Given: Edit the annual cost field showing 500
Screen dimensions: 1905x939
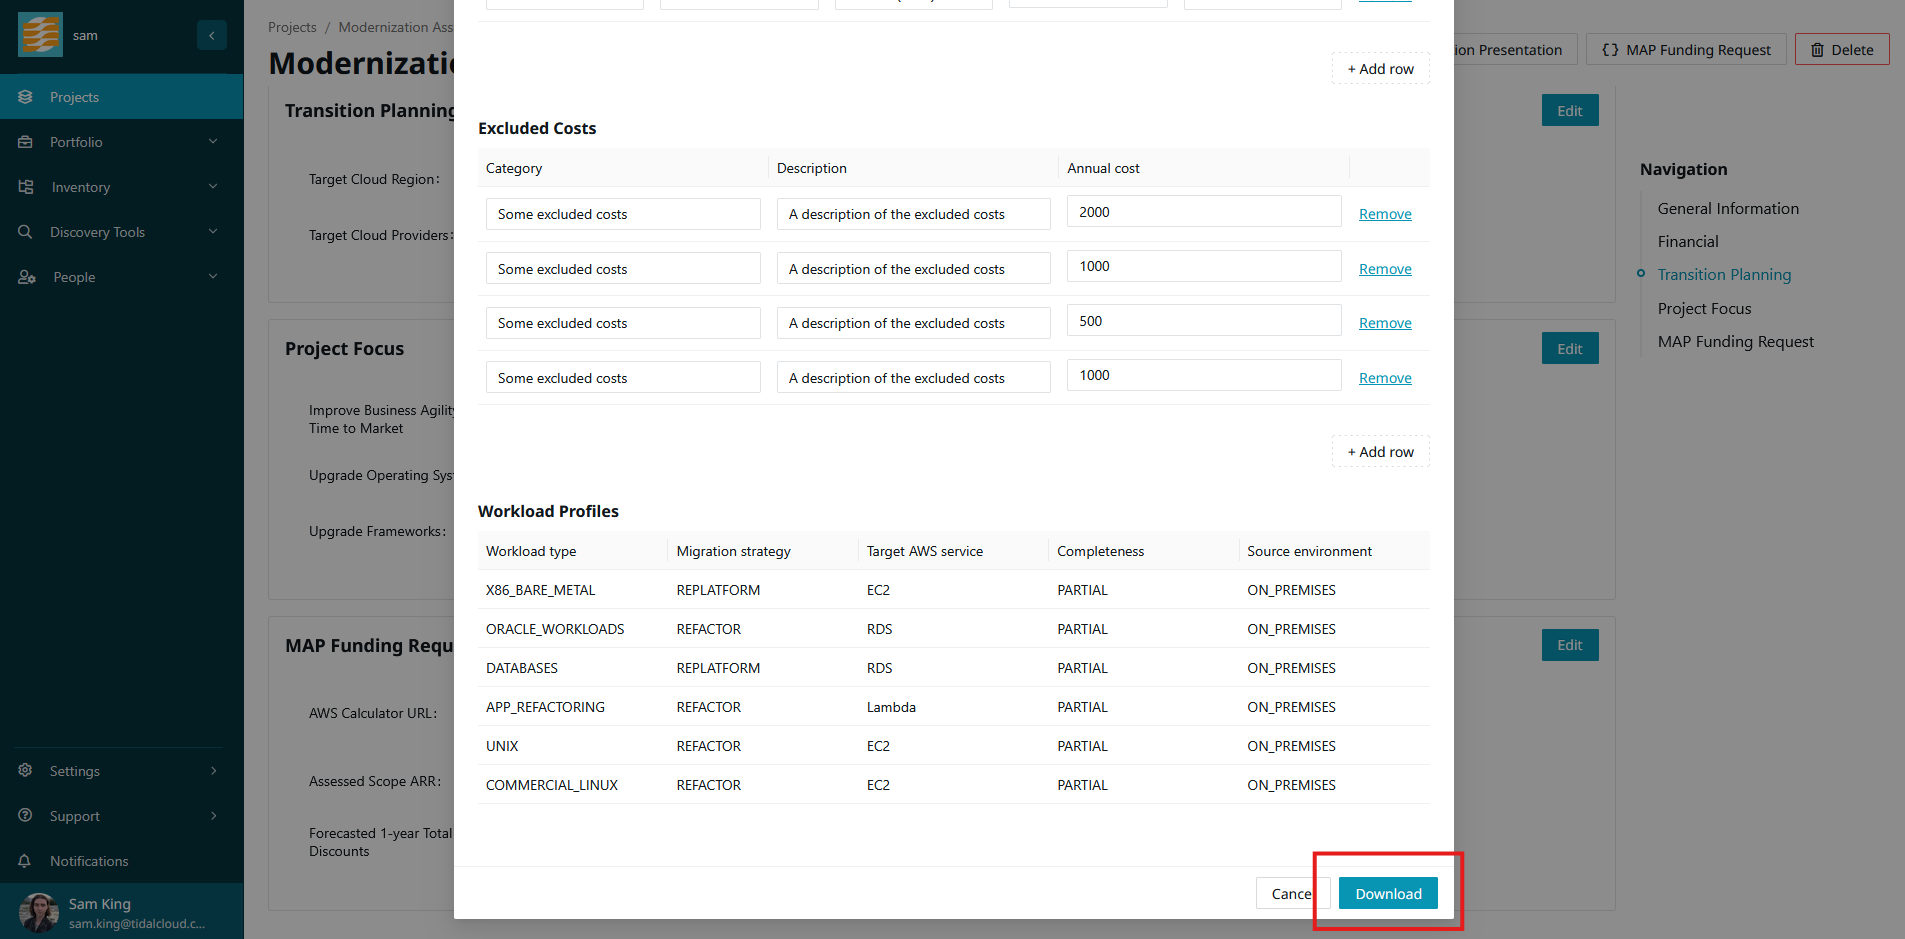Looking at the screenshot, I should [1204, 321].
